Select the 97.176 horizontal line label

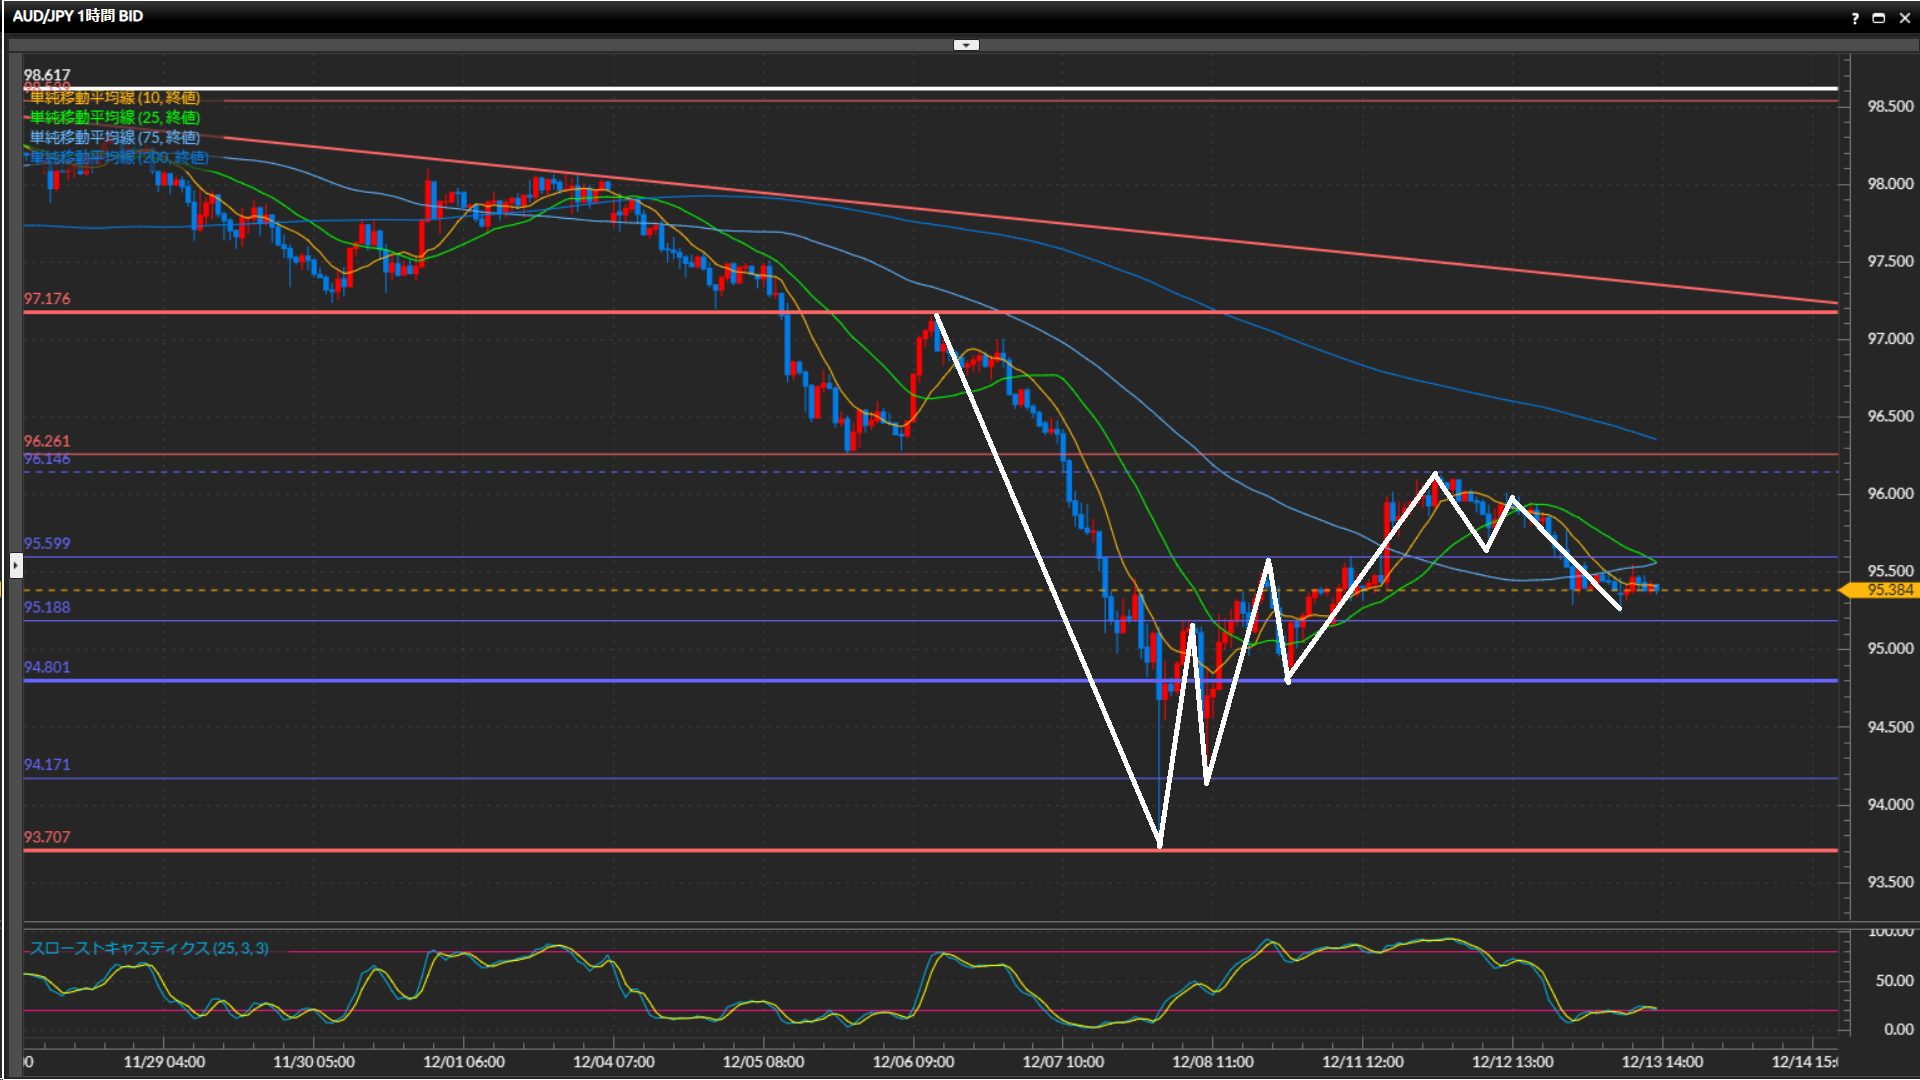pyautogui.click(x=47, y=299)
